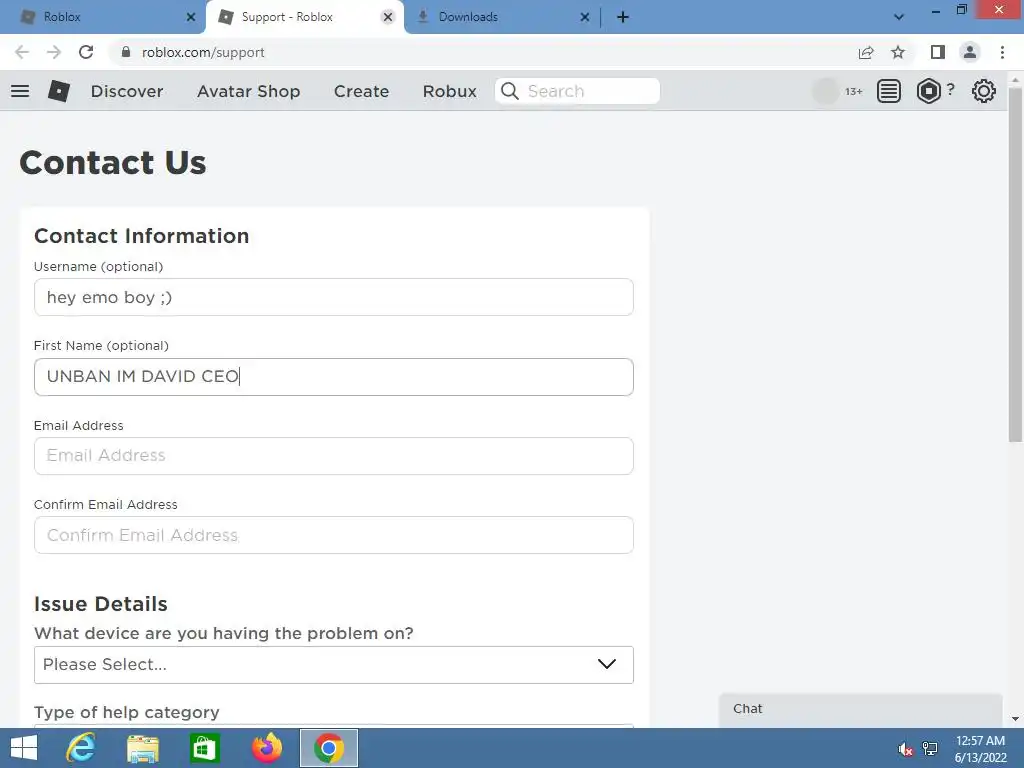Reload the support page

coord(86,52)
